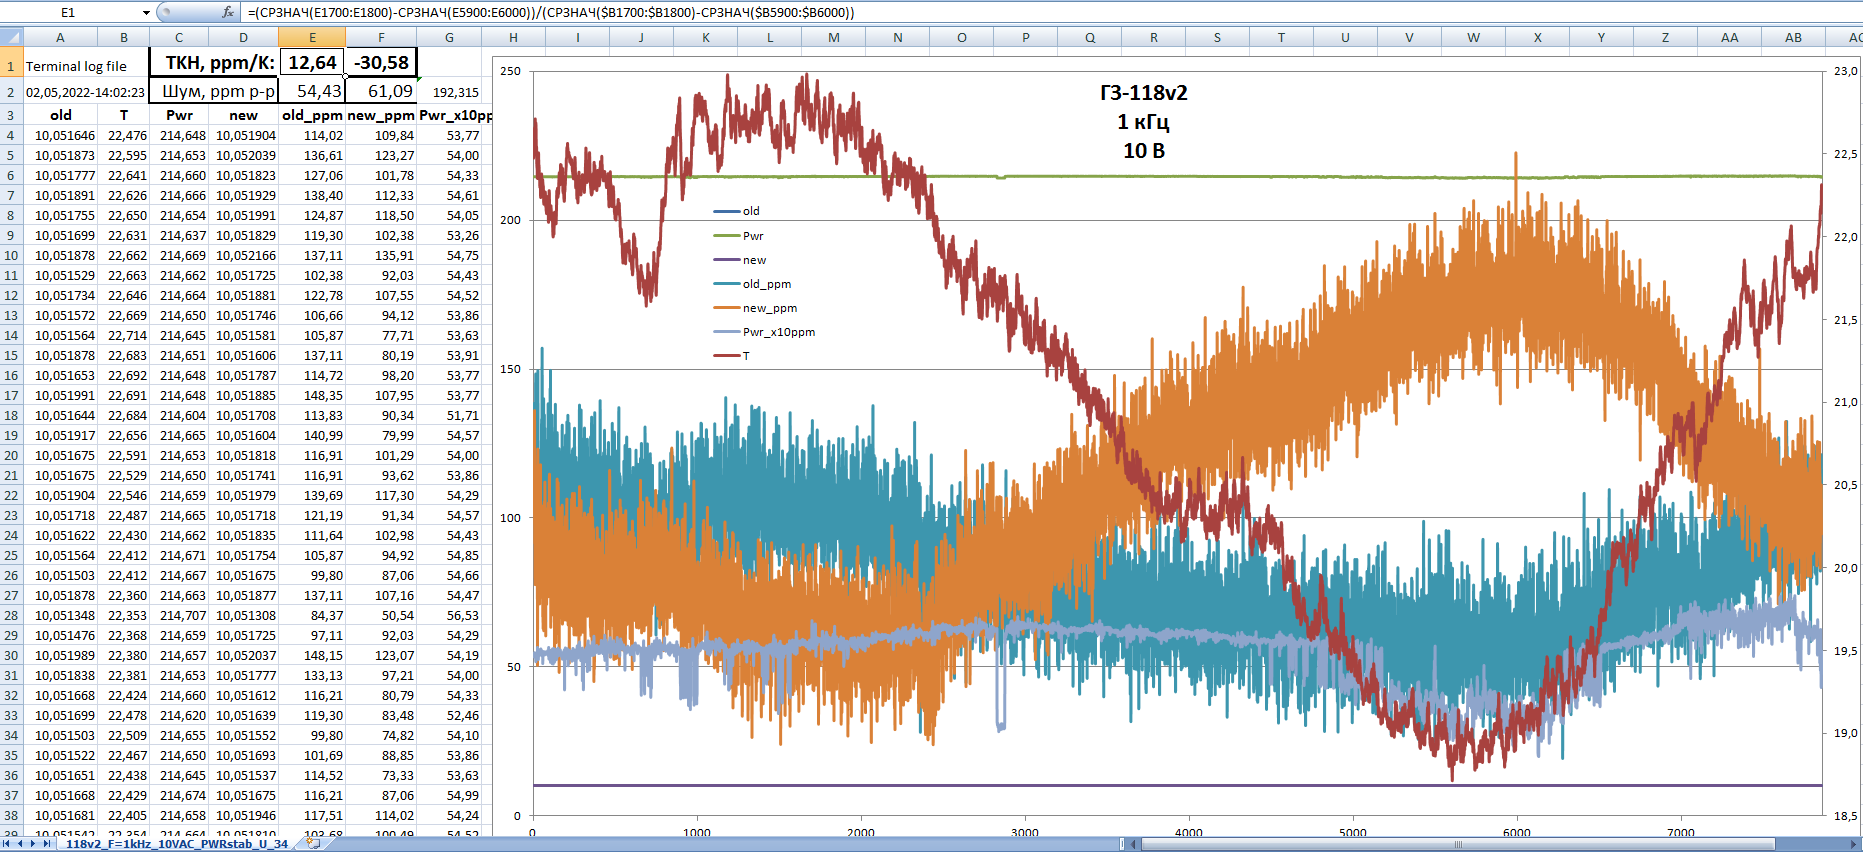This screenshot has height=852, width=1863.
Task: Click timestamp cell 02,05,2022-14:02:23
Action: click(85, 92)
